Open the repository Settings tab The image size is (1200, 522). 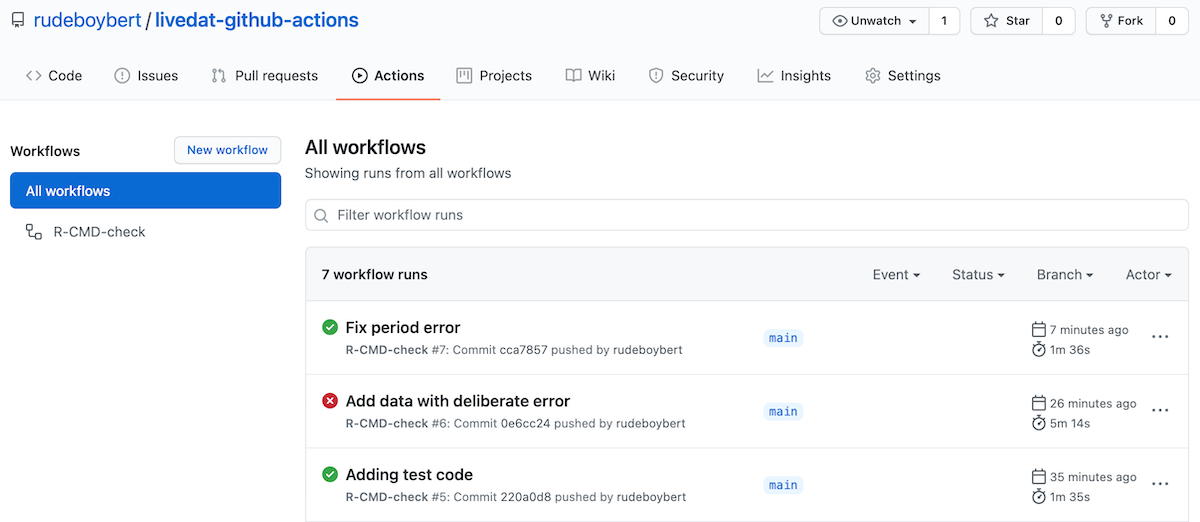[903, 76]
